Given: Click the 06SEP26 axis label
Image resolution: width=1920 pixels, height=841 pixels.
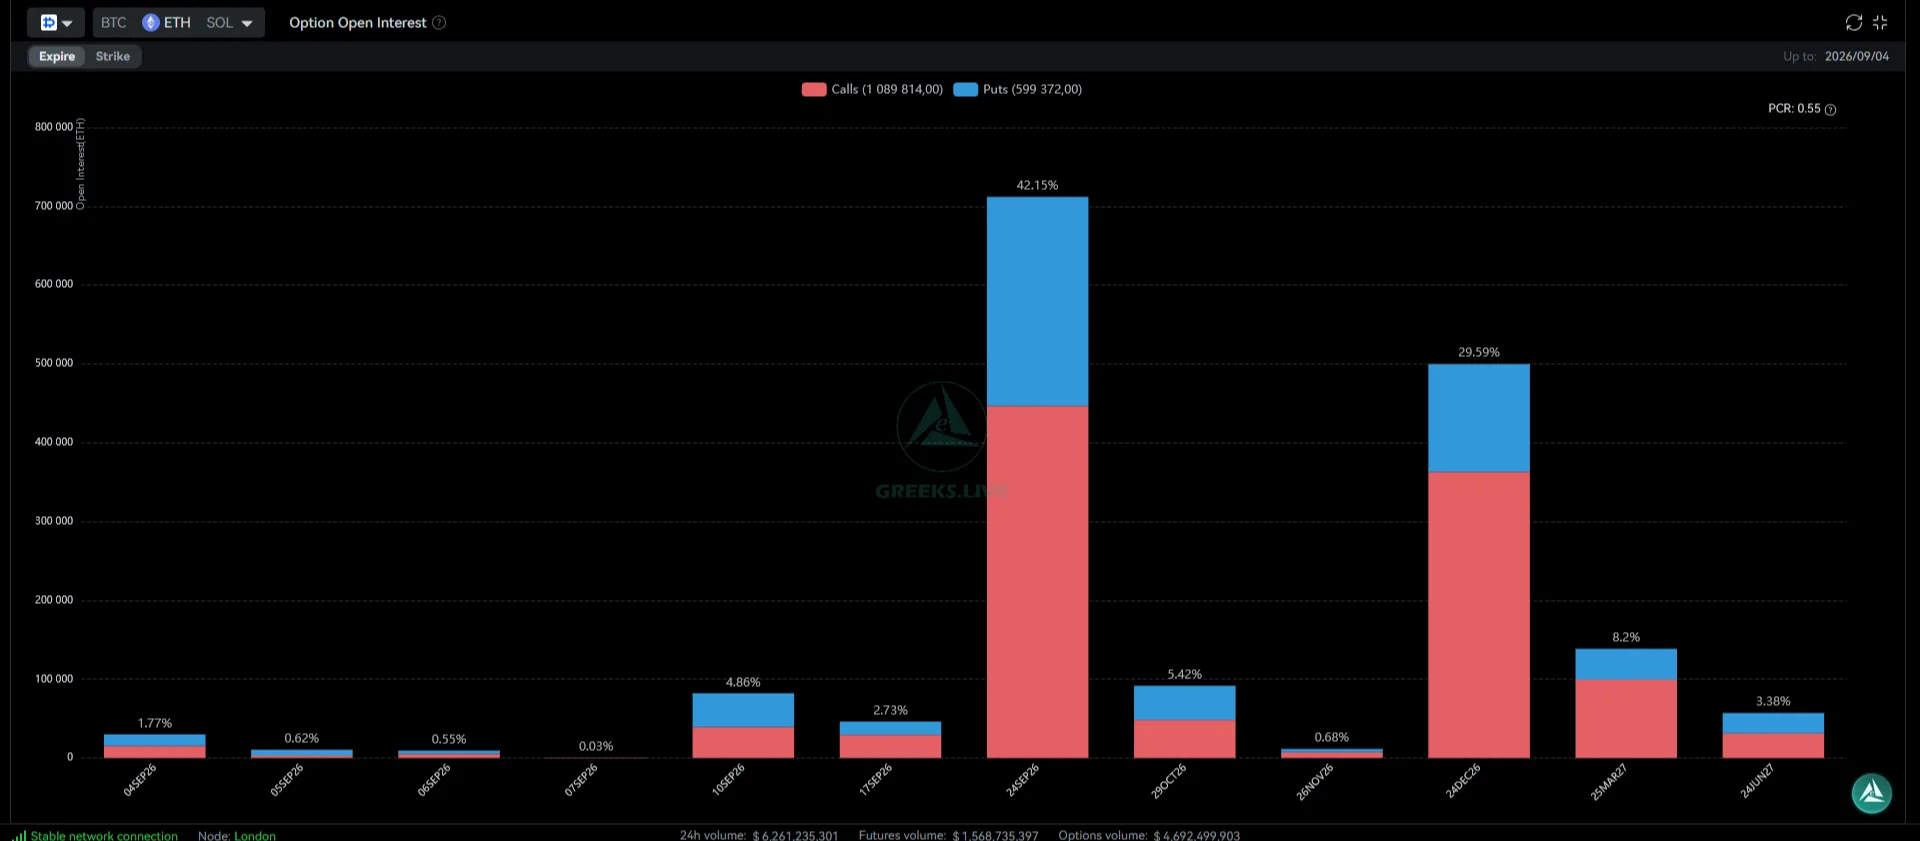Looking at the screenshot, I should click(x=434, y=780).
